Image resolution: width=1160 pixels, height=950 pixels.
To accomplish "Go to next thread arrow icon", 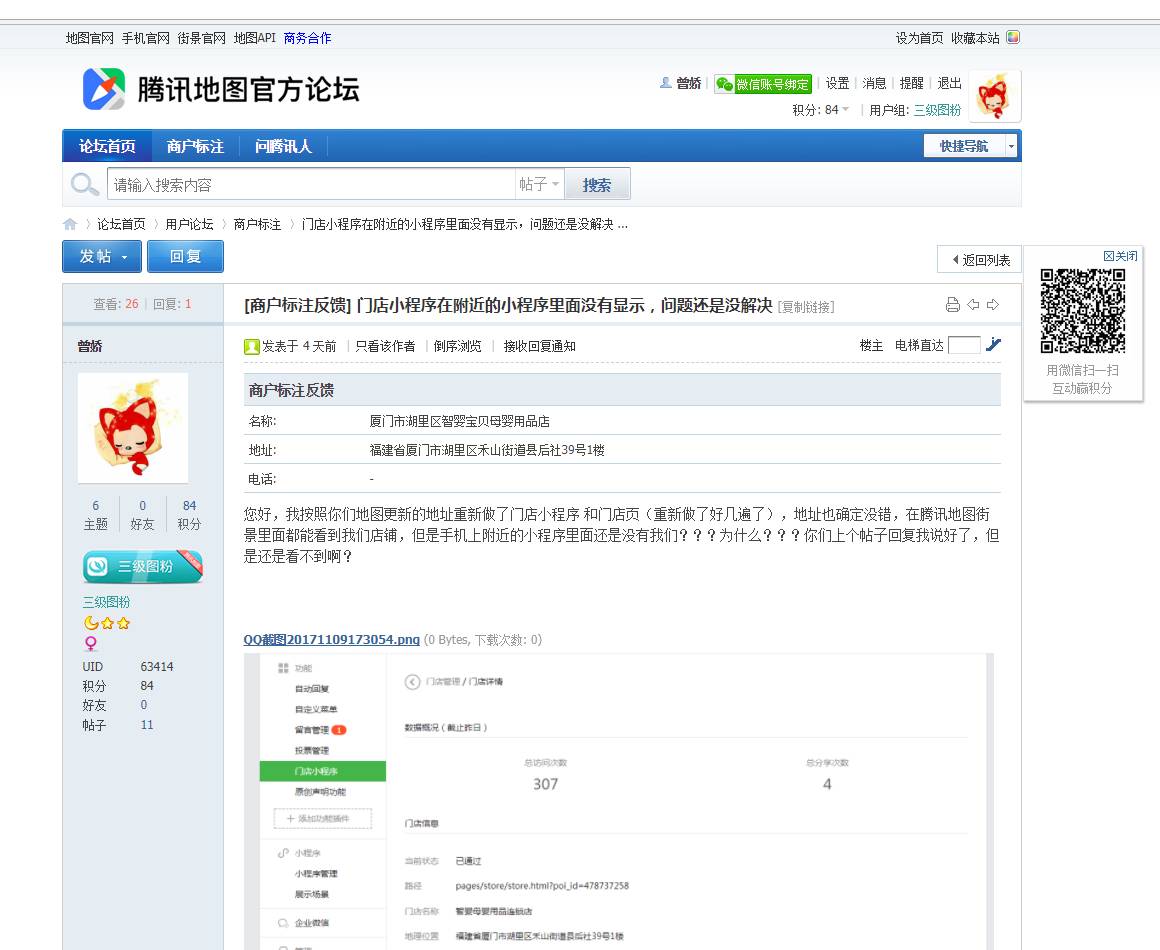I will coord(993,305).
